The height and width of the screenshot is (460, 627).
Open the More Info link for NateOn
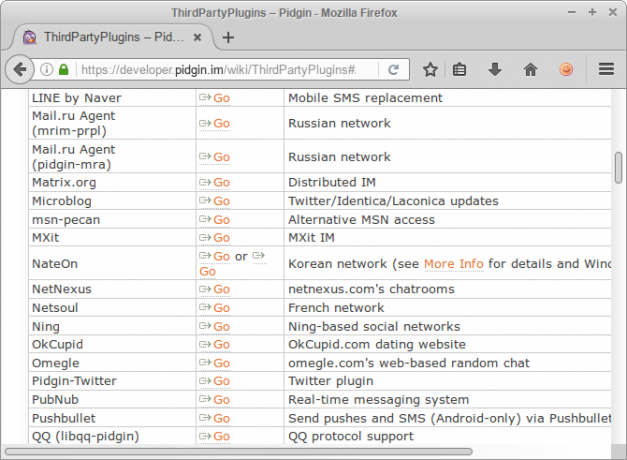click(454, 264)
